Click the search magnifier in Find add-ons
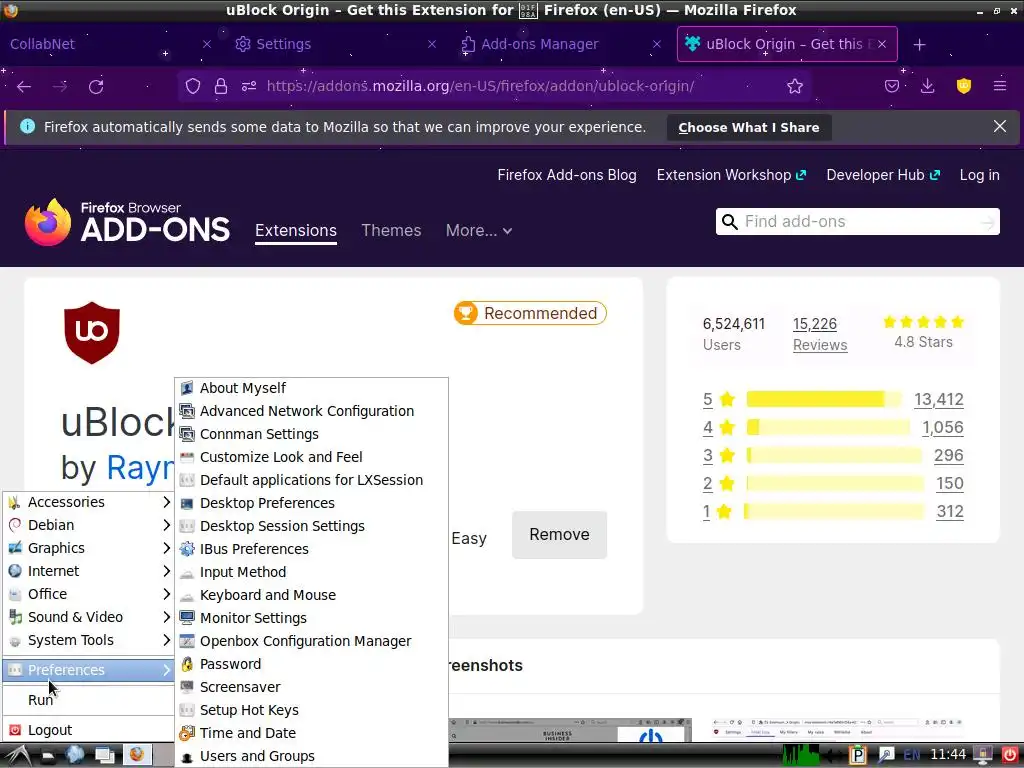Image resolution: width=1024 pixels, height=768 pixels. 729,222
